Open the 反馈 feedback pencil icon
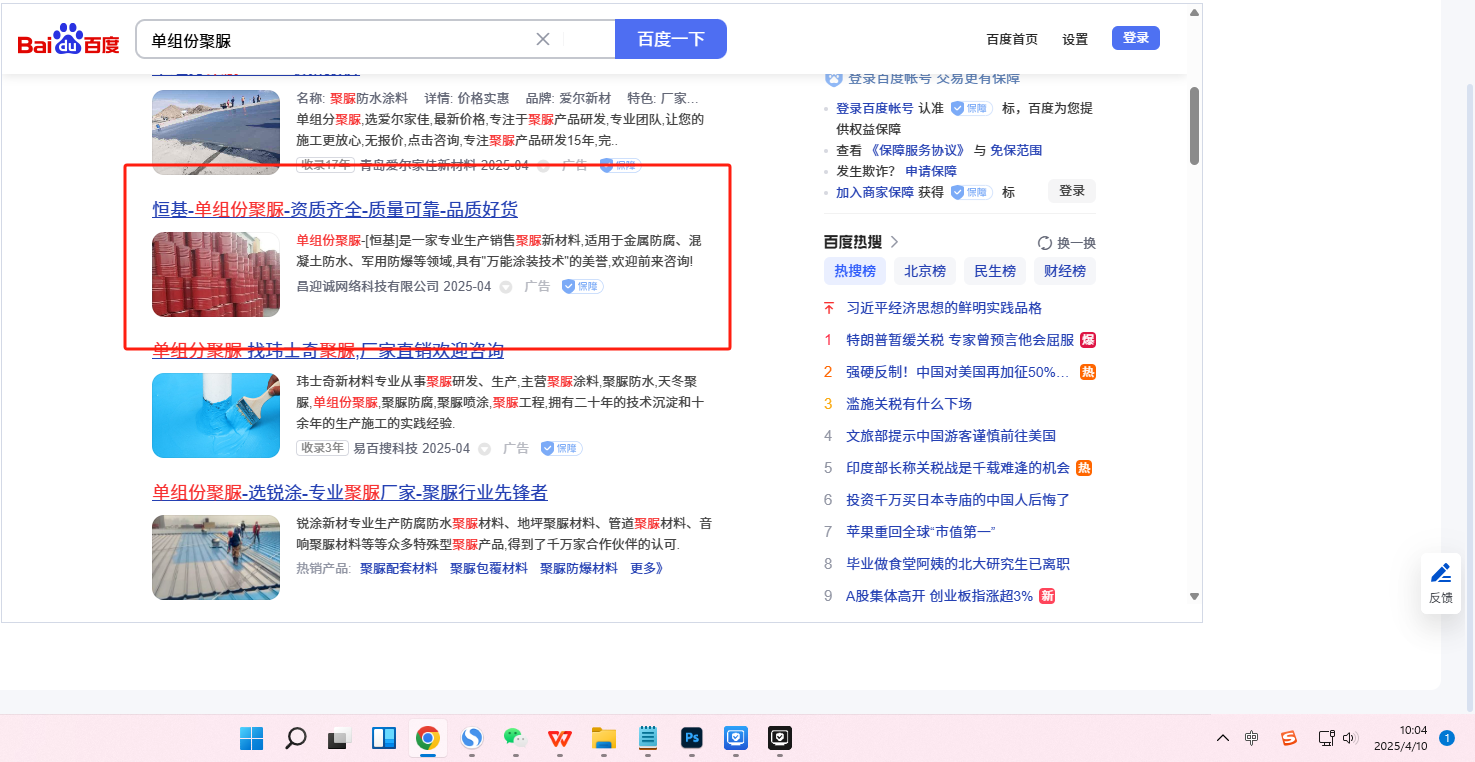Screen dimensions: 1475x762 click(1440, 573)
